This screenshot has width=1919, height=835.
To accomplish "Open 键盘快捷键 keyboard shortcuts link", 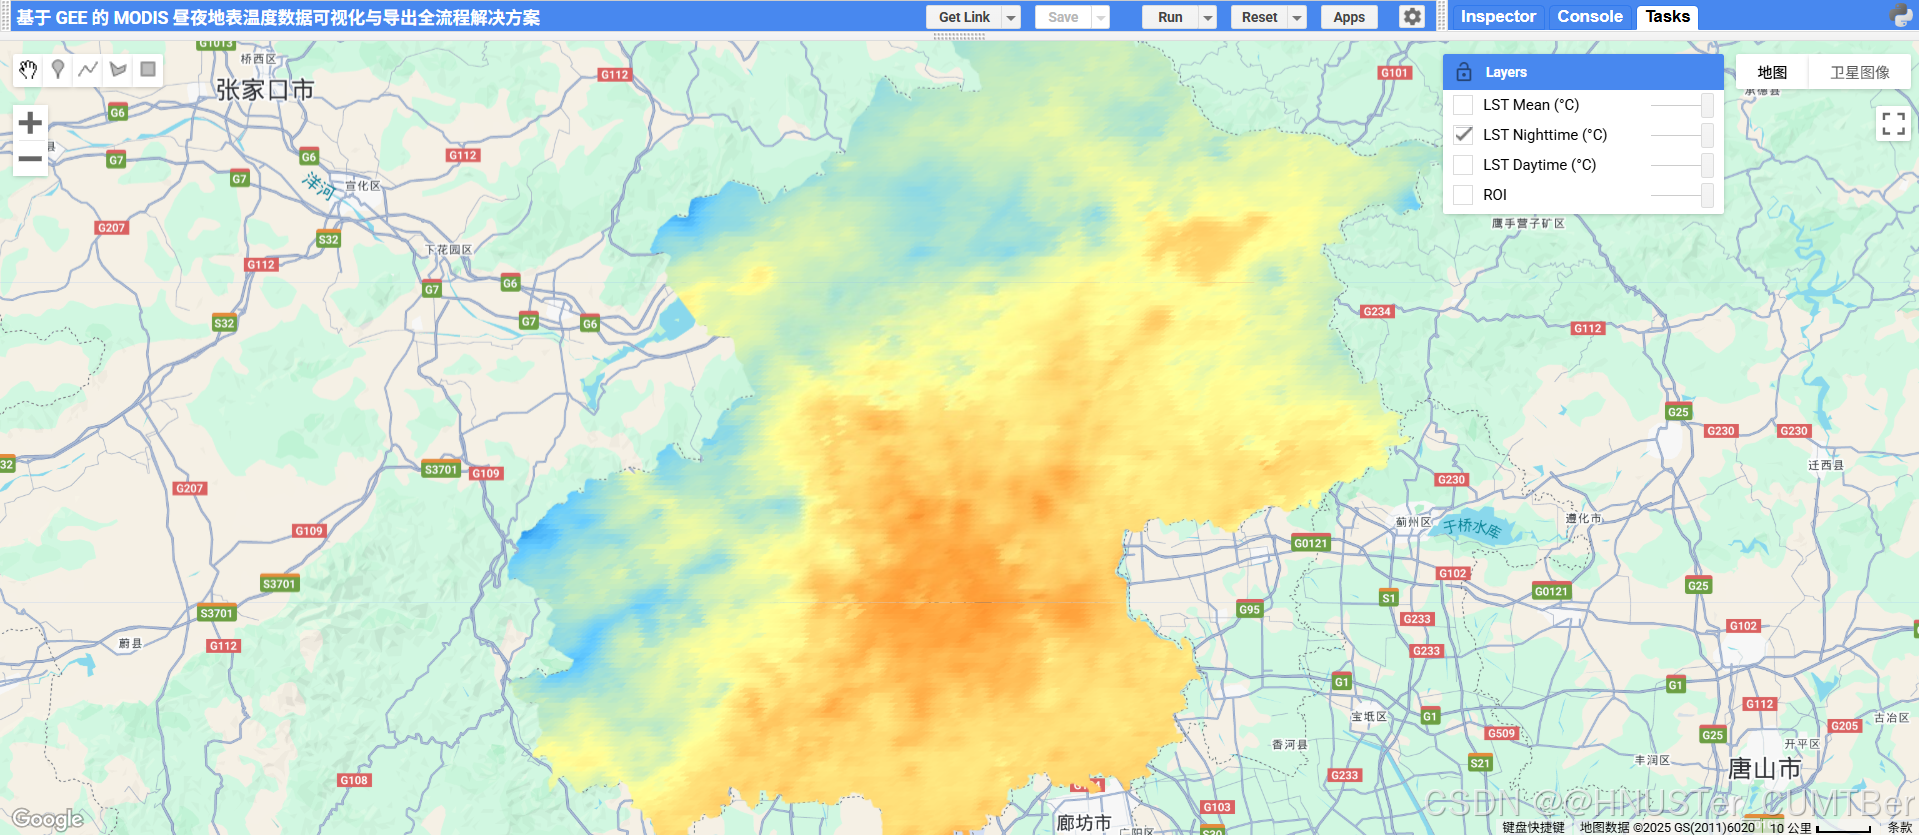I will point(1533,827).
